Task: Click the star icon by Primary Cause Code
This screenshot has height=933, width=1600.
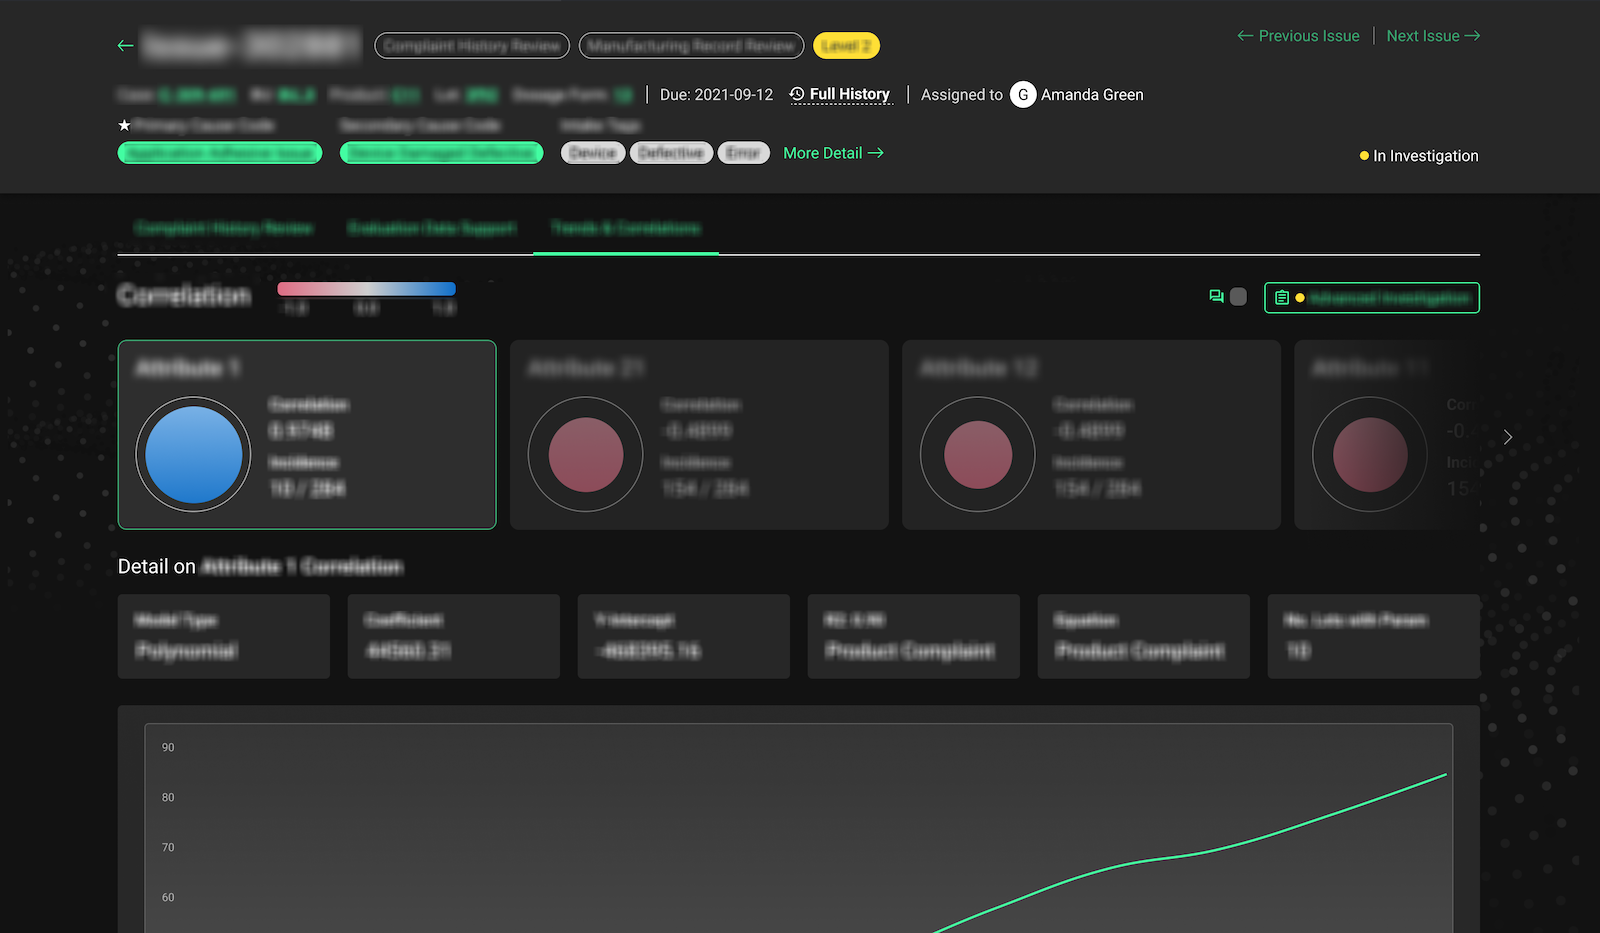Action: point(124,125)
